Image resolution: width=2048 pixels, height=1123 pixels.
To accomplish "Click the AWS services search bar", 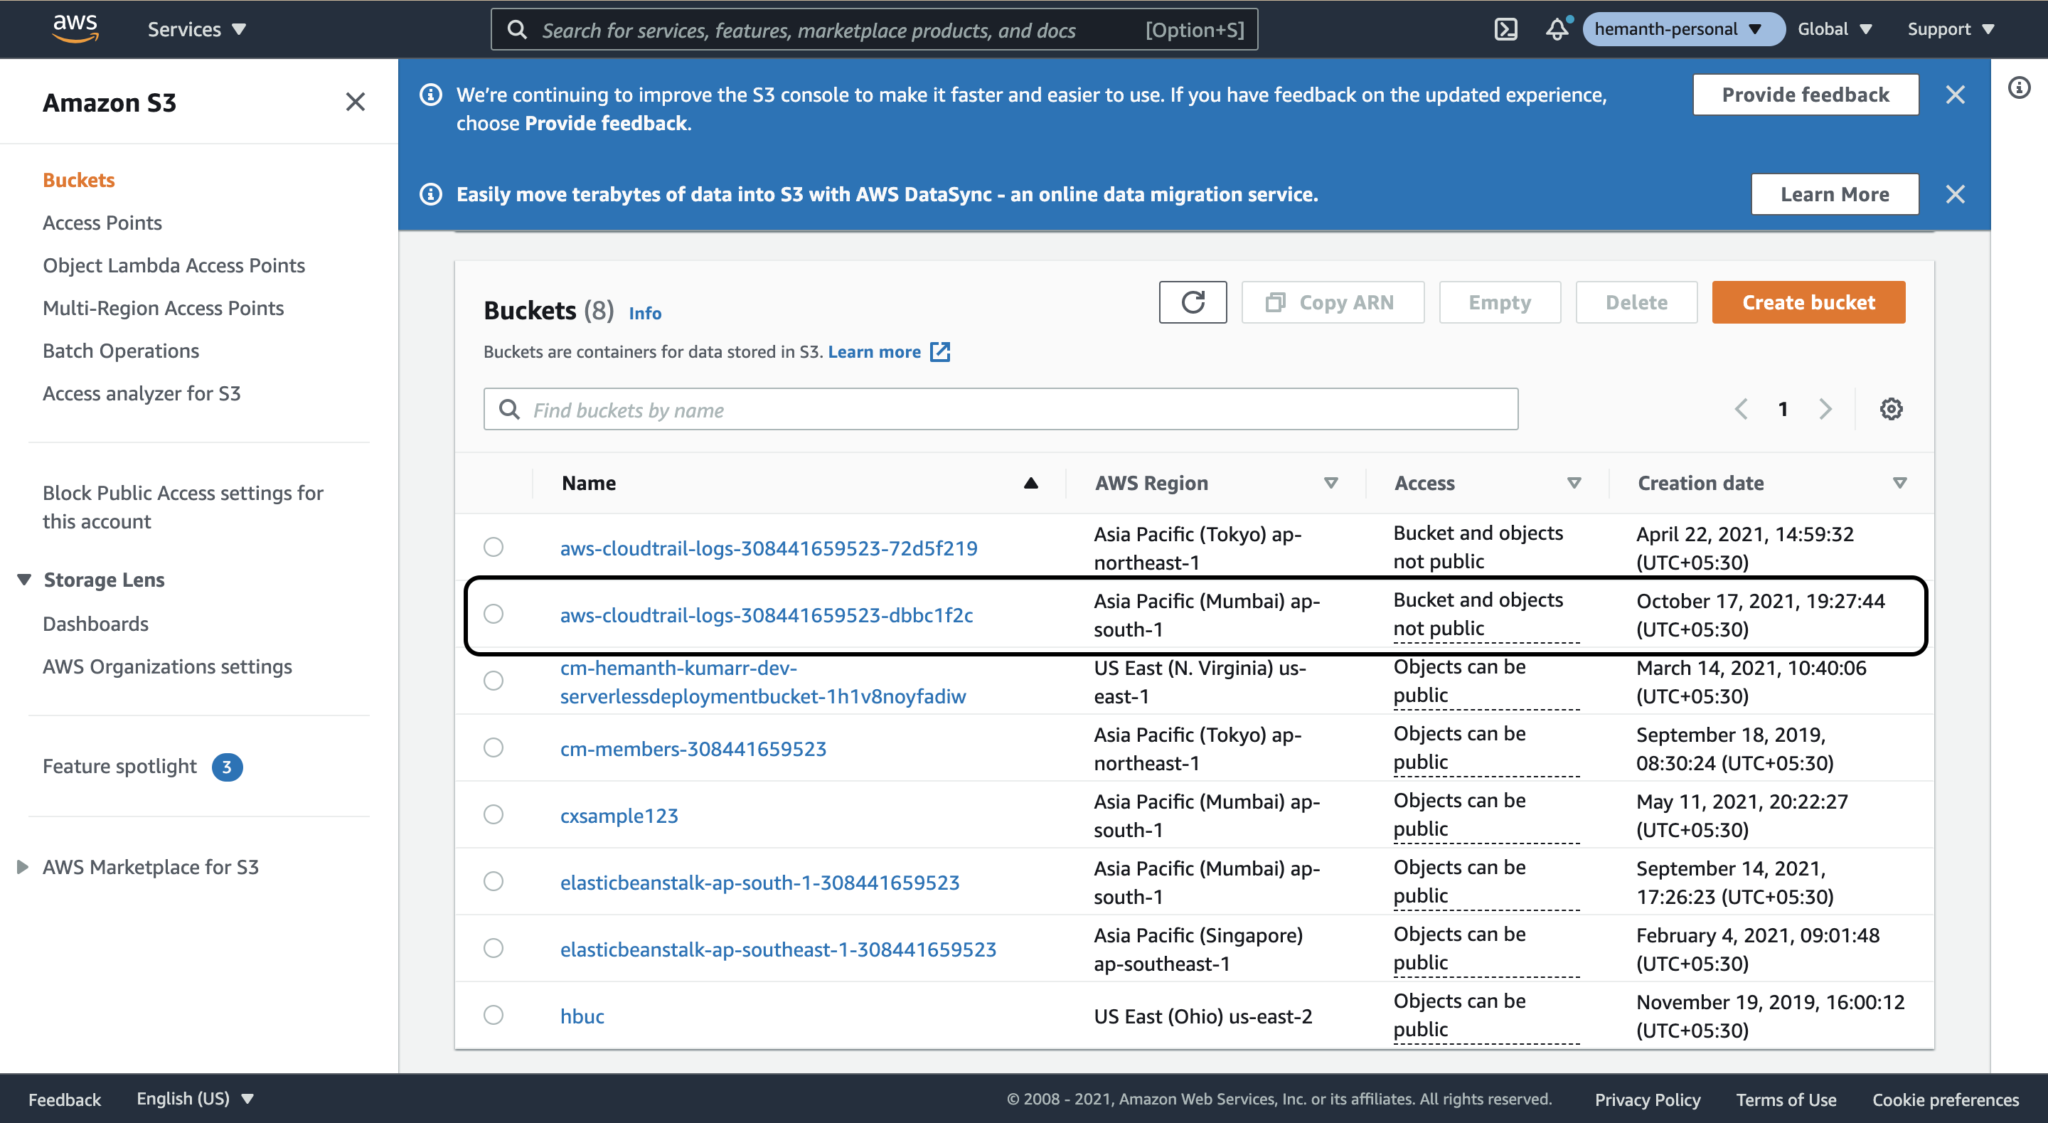I will (874, 30).
